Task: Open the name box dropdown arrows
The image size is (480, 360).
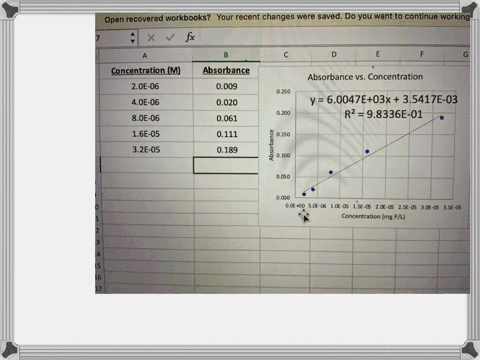Action: pos(133,38)
